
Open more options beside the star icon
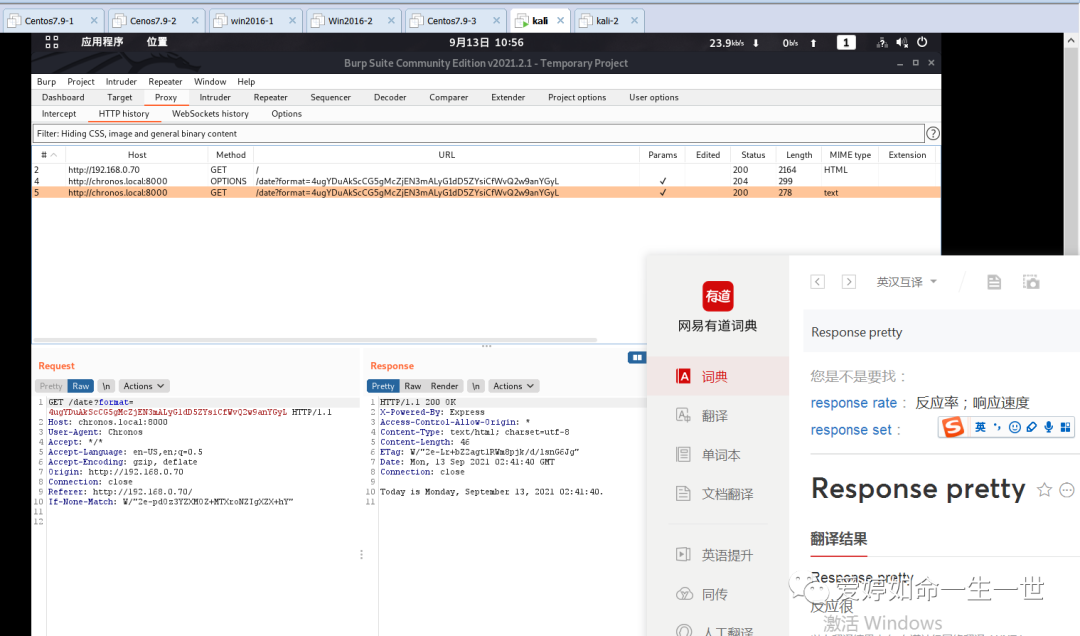[x=1067, y=490]
